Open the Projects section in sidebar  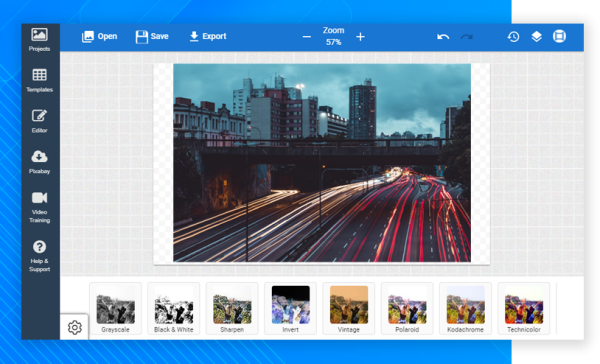(x=39, y=40)
